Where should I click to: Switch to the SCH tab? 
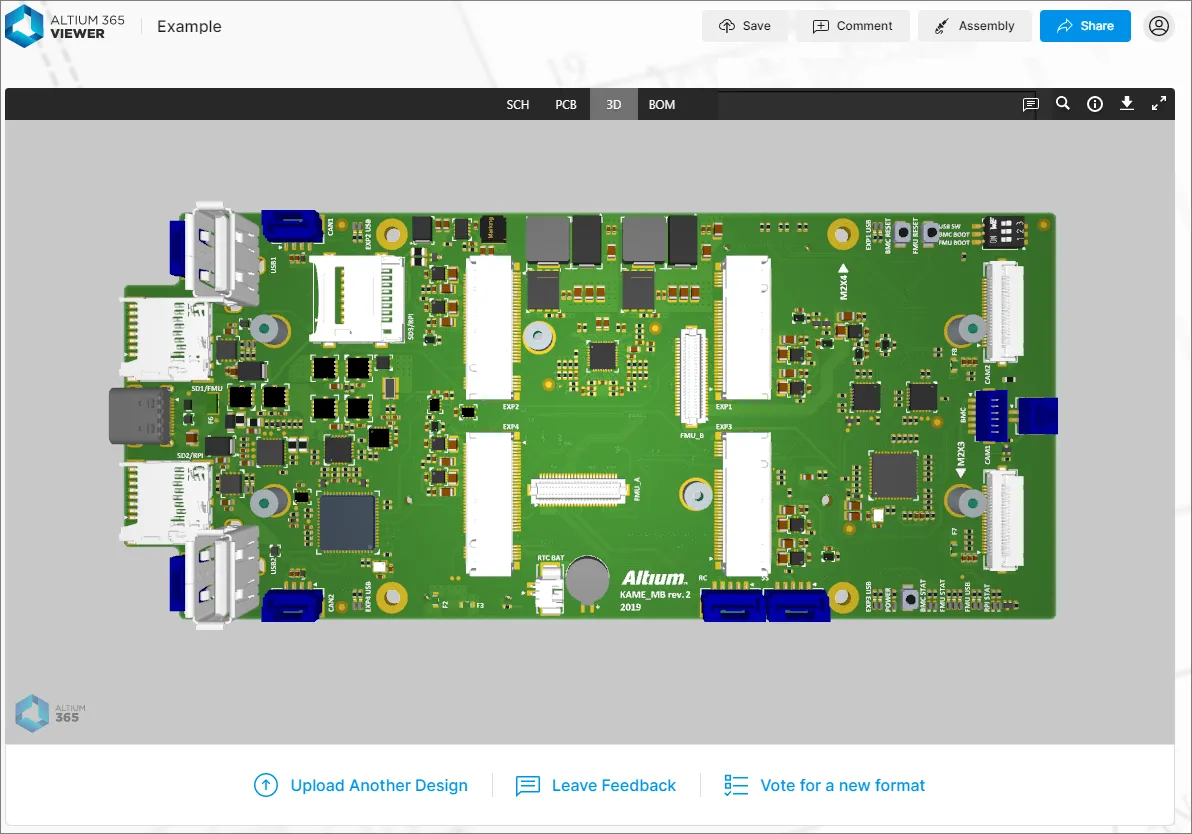coord(517,104)
